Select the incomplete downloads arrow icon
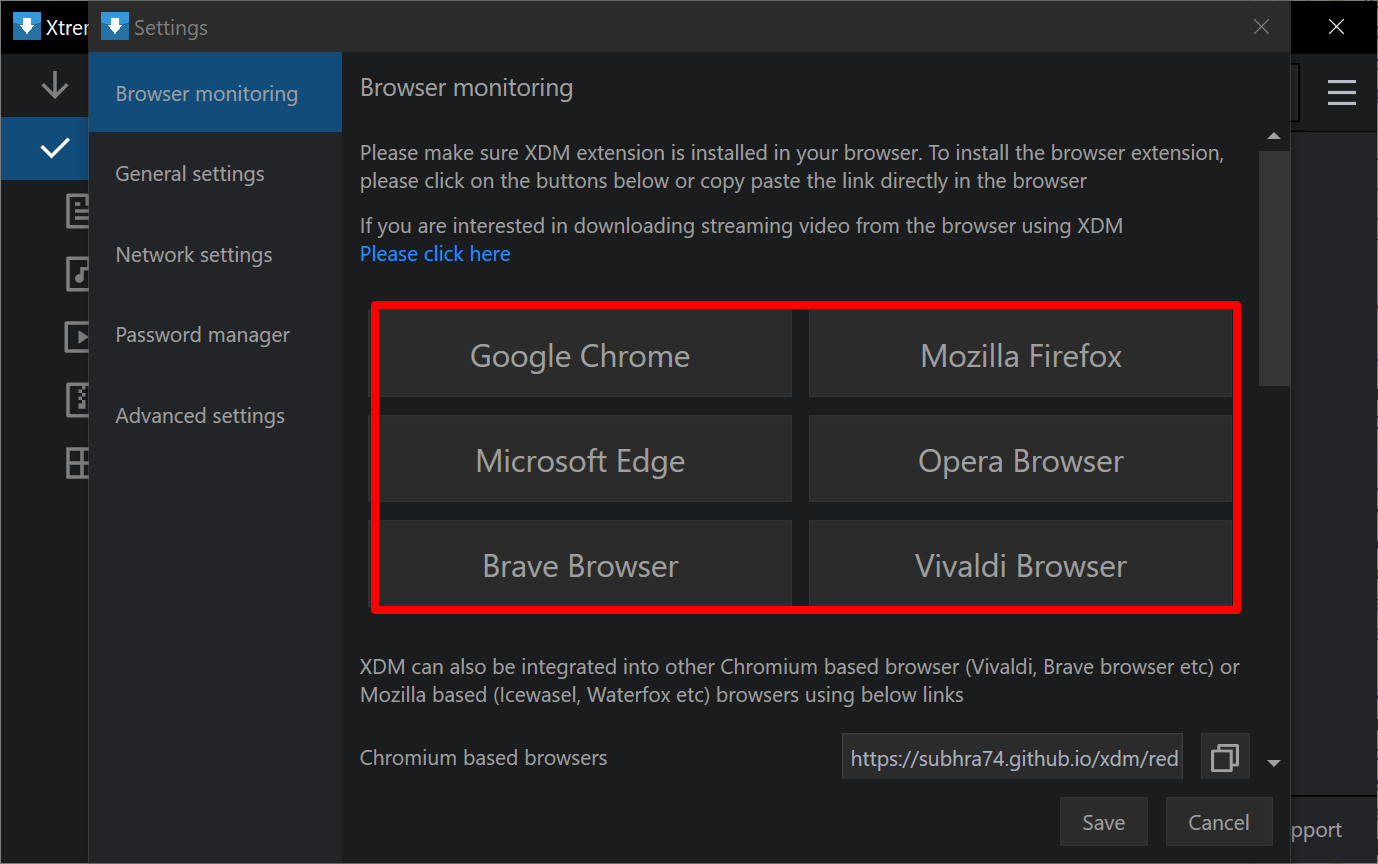Viewport: 1378px width, 864px height. pyautogui.click(x=45, y=85)
